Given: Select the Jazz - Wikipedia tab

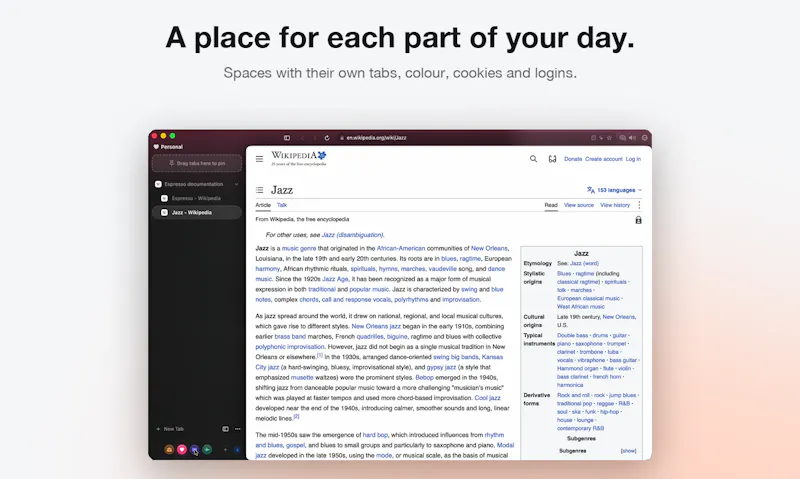Looking at the screenshot, I should coord(197,212).
